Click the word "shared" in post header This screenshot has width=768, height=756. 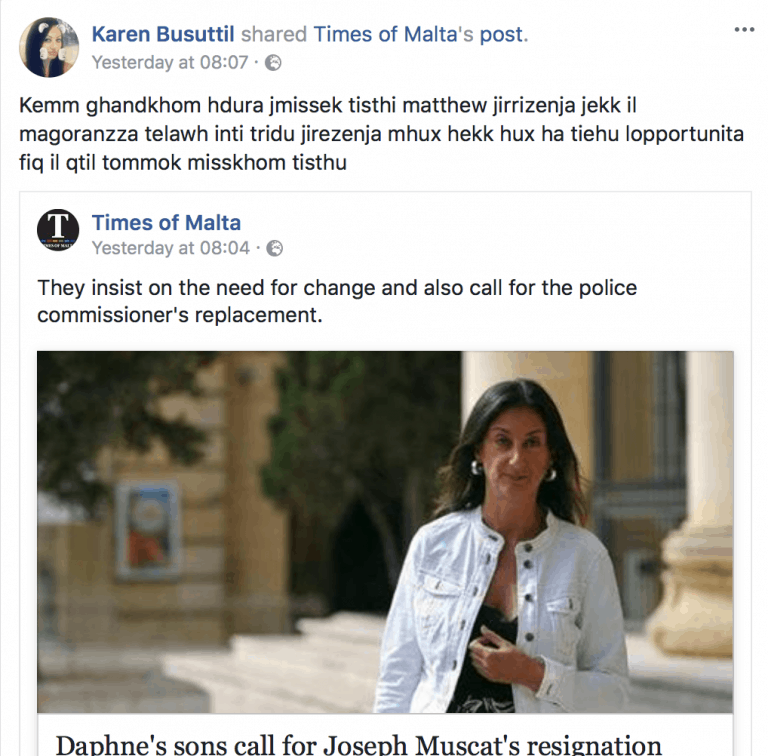coord(274,34)
